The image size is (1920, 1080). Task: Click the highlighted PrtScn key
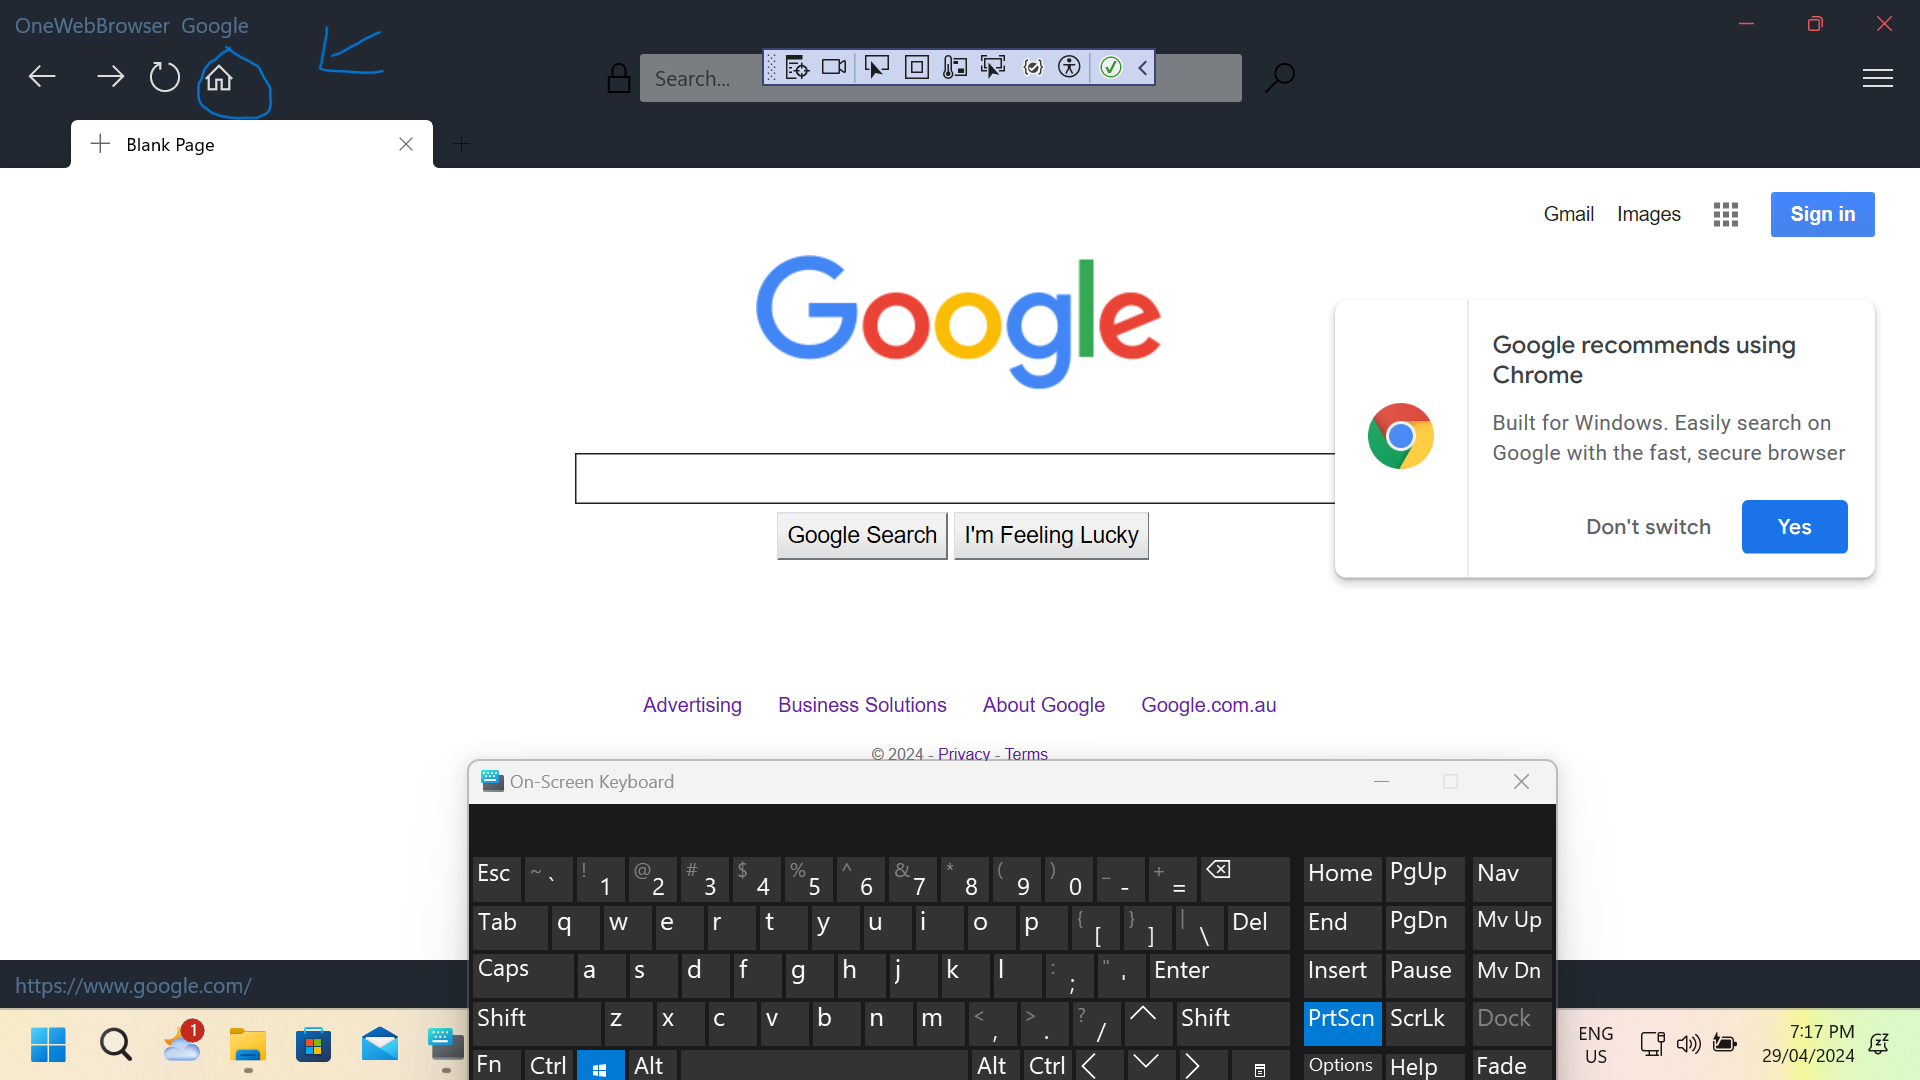1342,1023
